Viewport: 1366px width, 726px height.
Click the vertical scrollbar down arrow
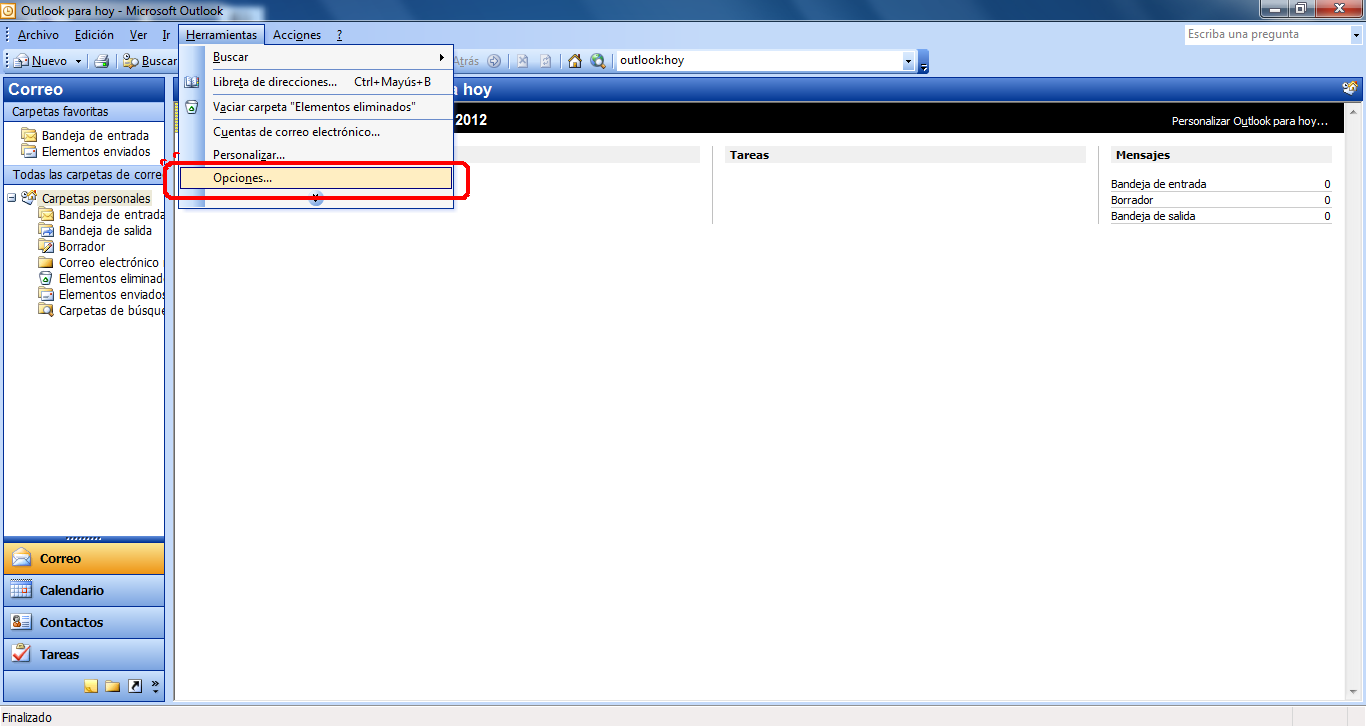[1353, 692]
